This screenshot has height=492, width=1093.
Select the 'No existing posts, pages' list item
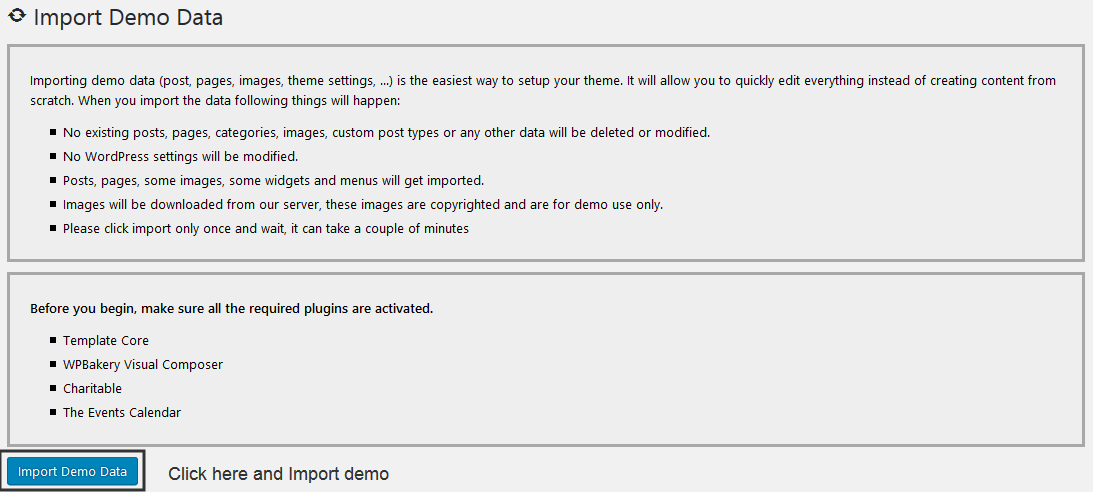click(386, 132)
